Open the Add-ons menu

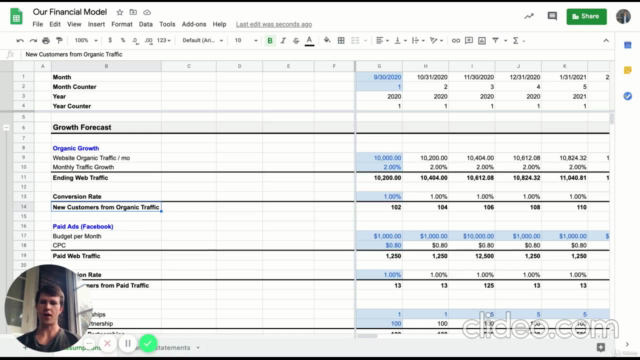(194, 24)
